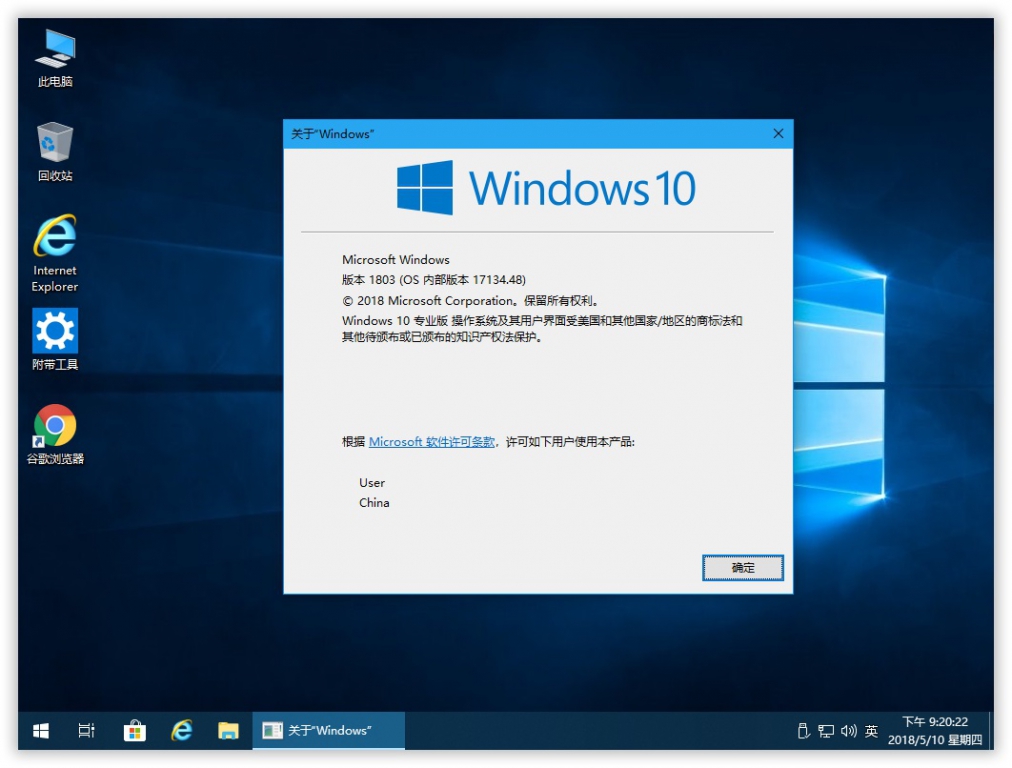
Task: Click the USB safely remove tray icon
Action: pos(804,731)
